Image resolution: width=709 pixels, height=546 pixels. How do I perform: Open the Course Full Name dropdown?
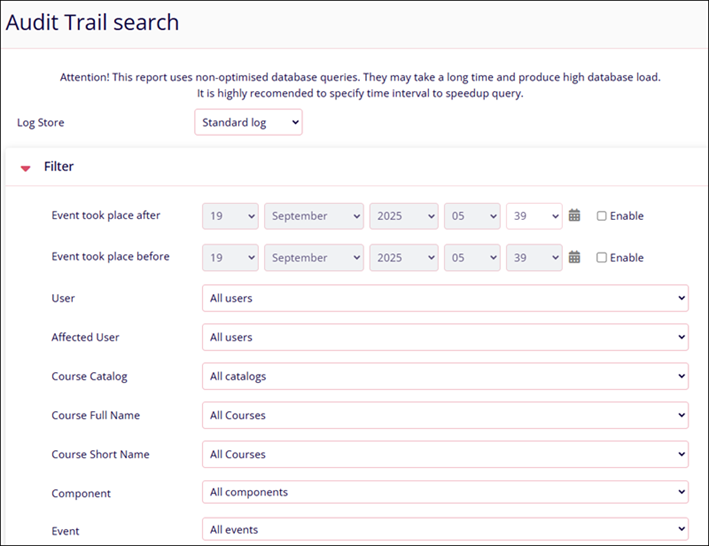(445, 415)
